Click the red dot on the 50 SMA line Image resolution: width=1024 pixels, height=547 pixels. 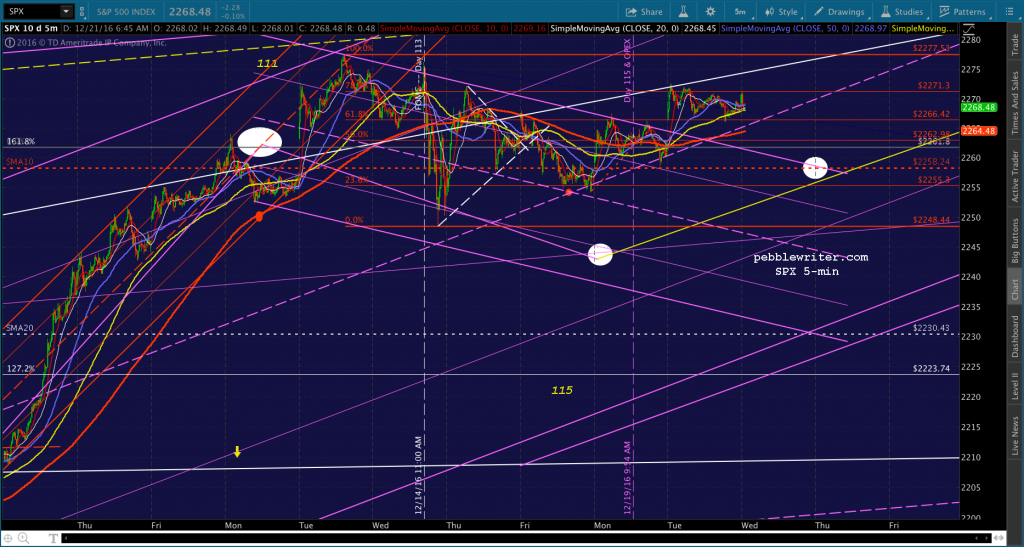(x=259, y=217)
